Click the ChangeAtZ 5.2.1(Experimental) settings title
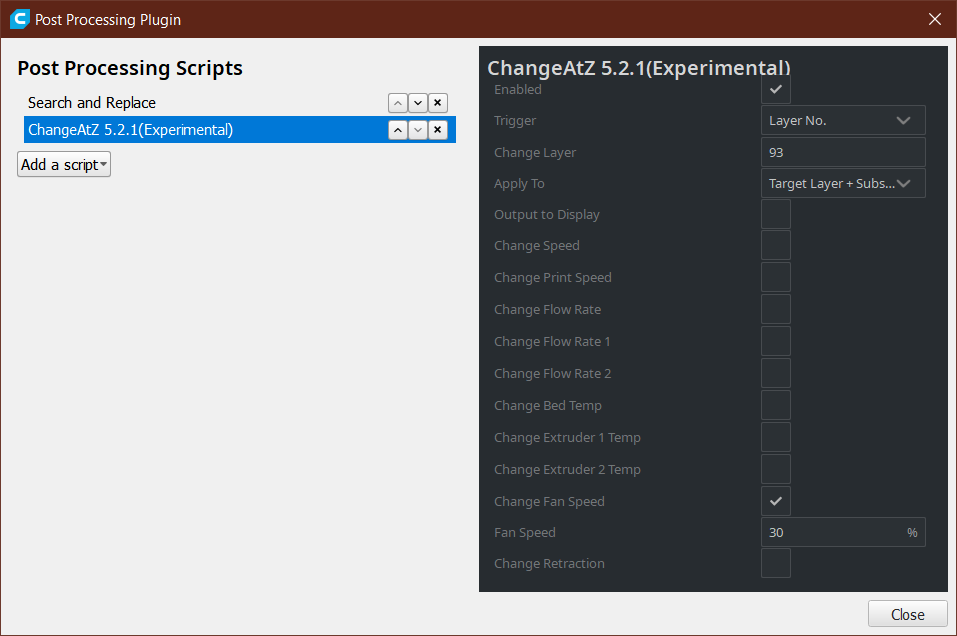 pyautogui.click(x=638, y=68)
